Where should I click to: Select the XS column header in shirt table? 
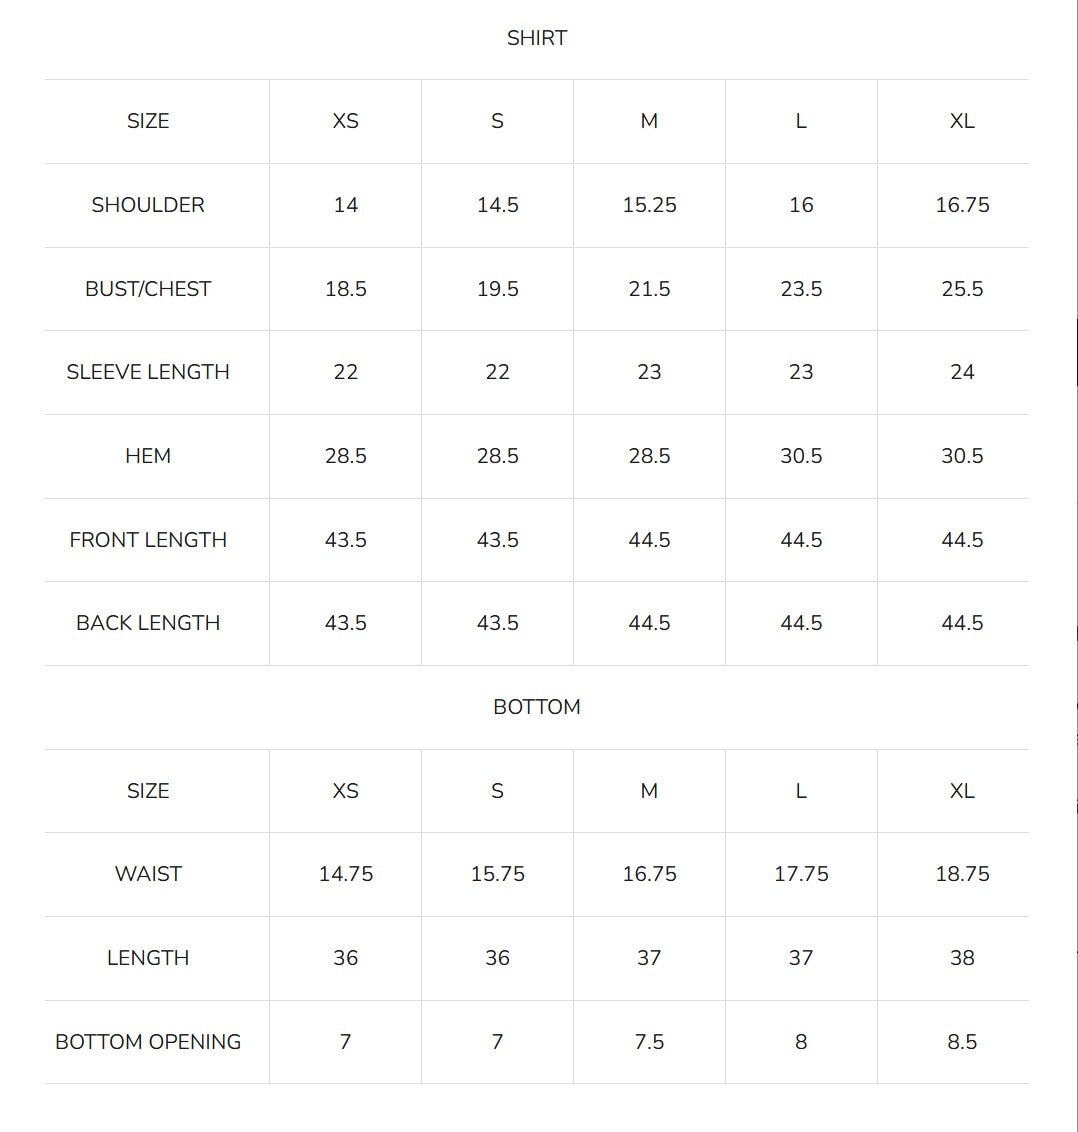(345, 121)
